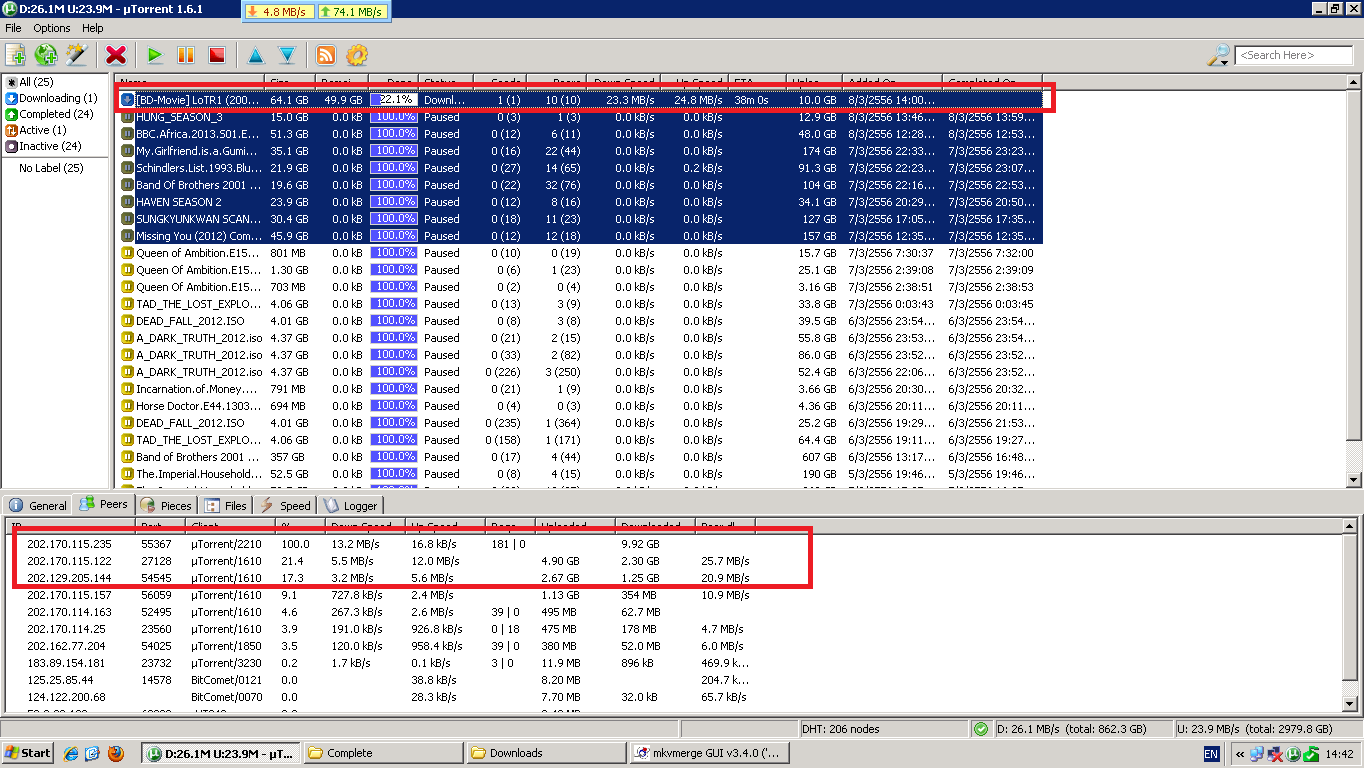
Task: Switch to the Speed tab
Action: tap(285, 506)
